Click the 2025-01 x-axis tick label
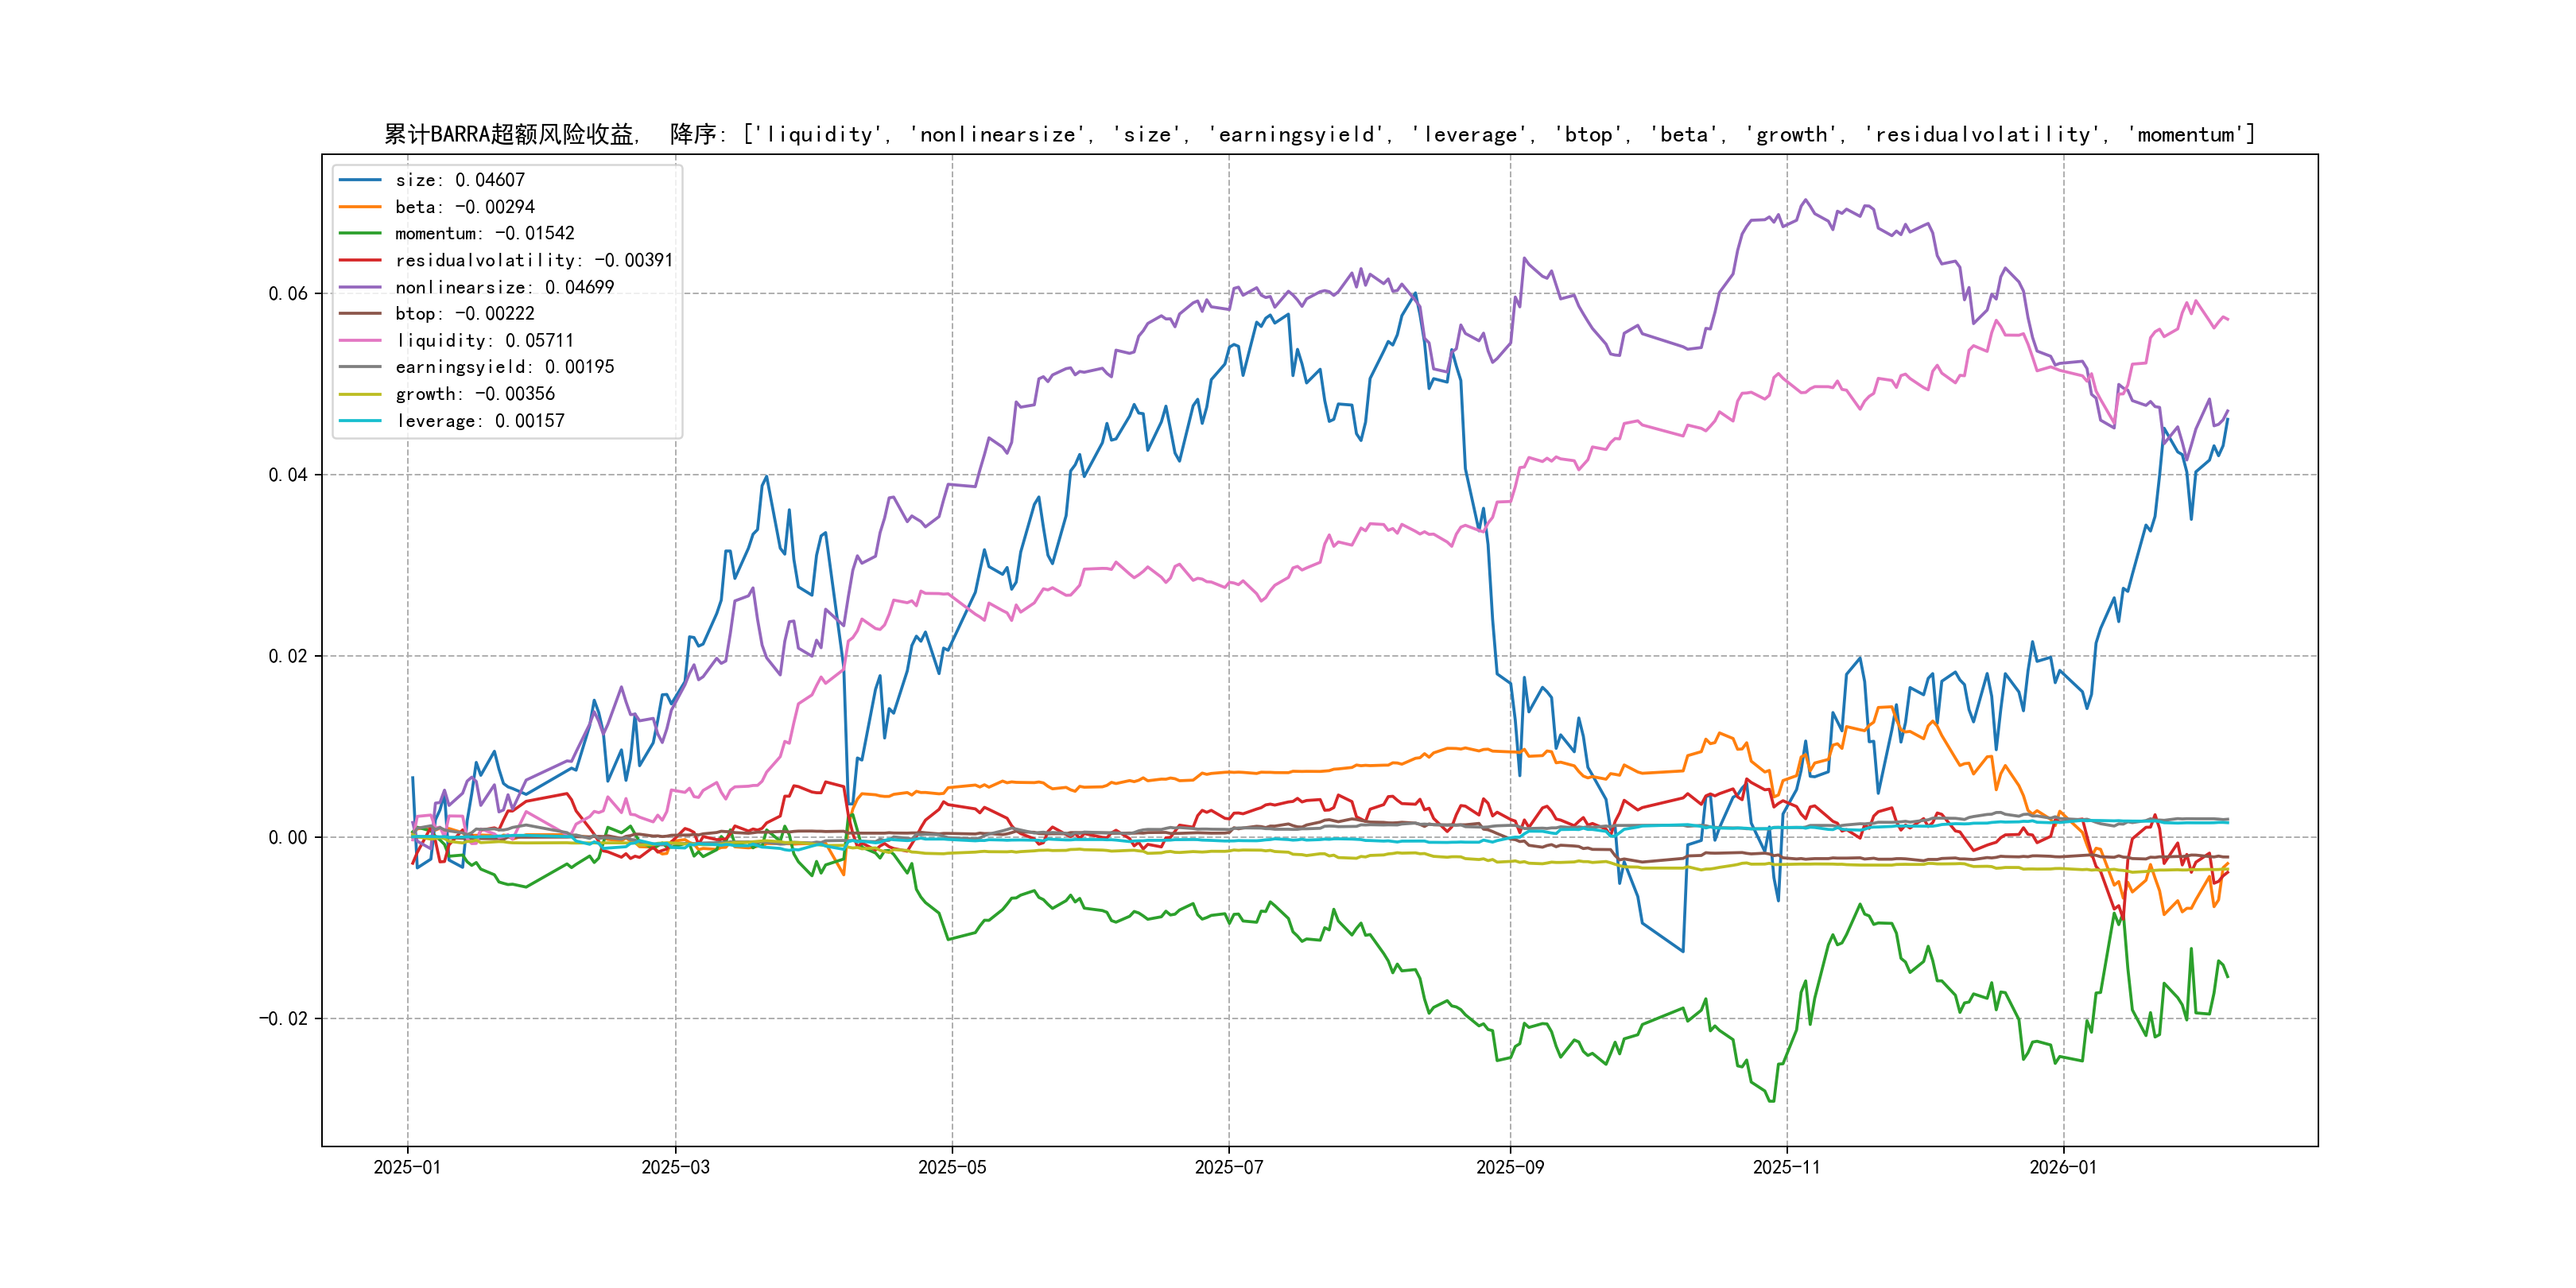Image resolution: width=2576 pixels, height=1288 pixels. [x=407, y=1167]
